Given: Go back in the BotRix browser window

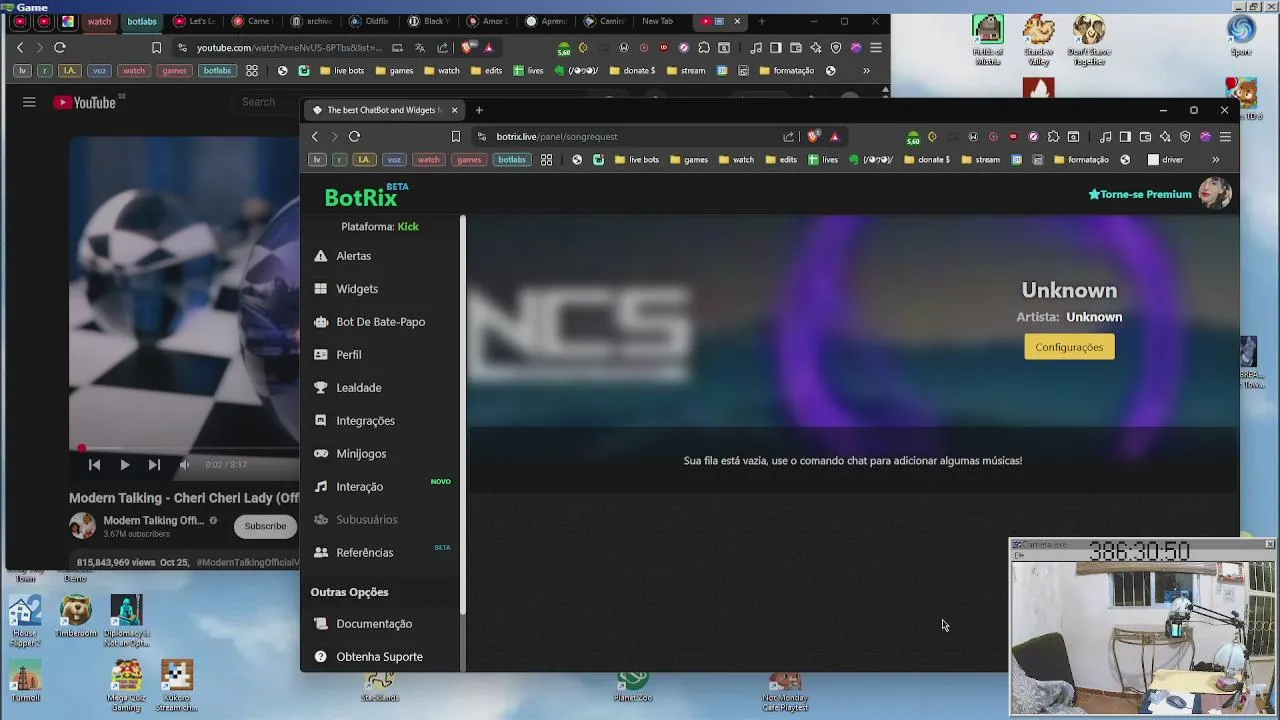Looking at the screenshot, I should [x=315, y=137].
